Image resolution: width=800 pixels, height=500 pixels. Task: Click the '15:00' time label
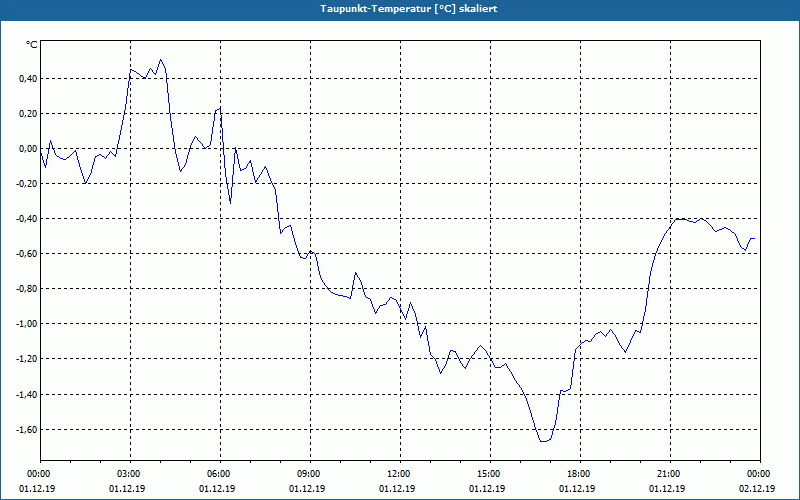click(x=490, y=474)
